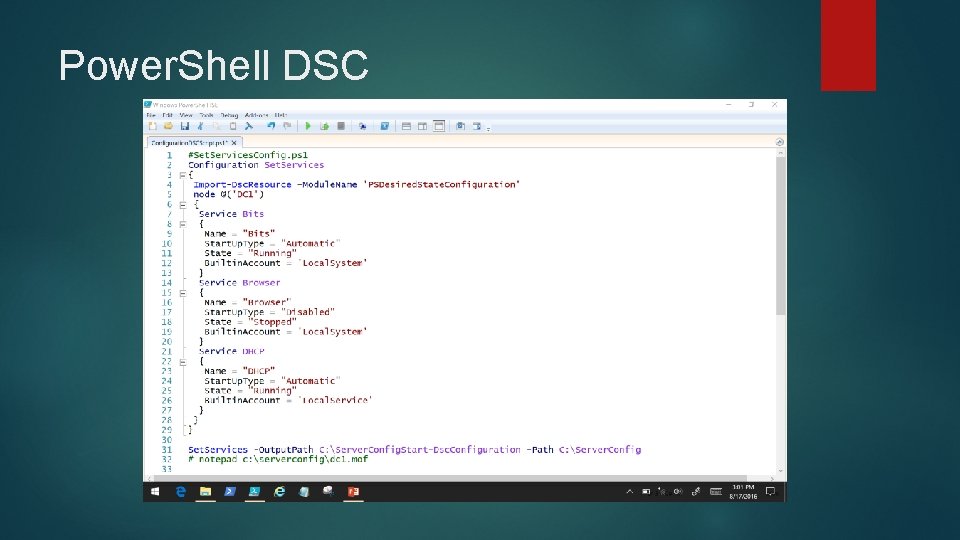Viewport: 960px width, 540px height.
Task: Collapse the node block at line 6
Action: (x=182, y=205)
